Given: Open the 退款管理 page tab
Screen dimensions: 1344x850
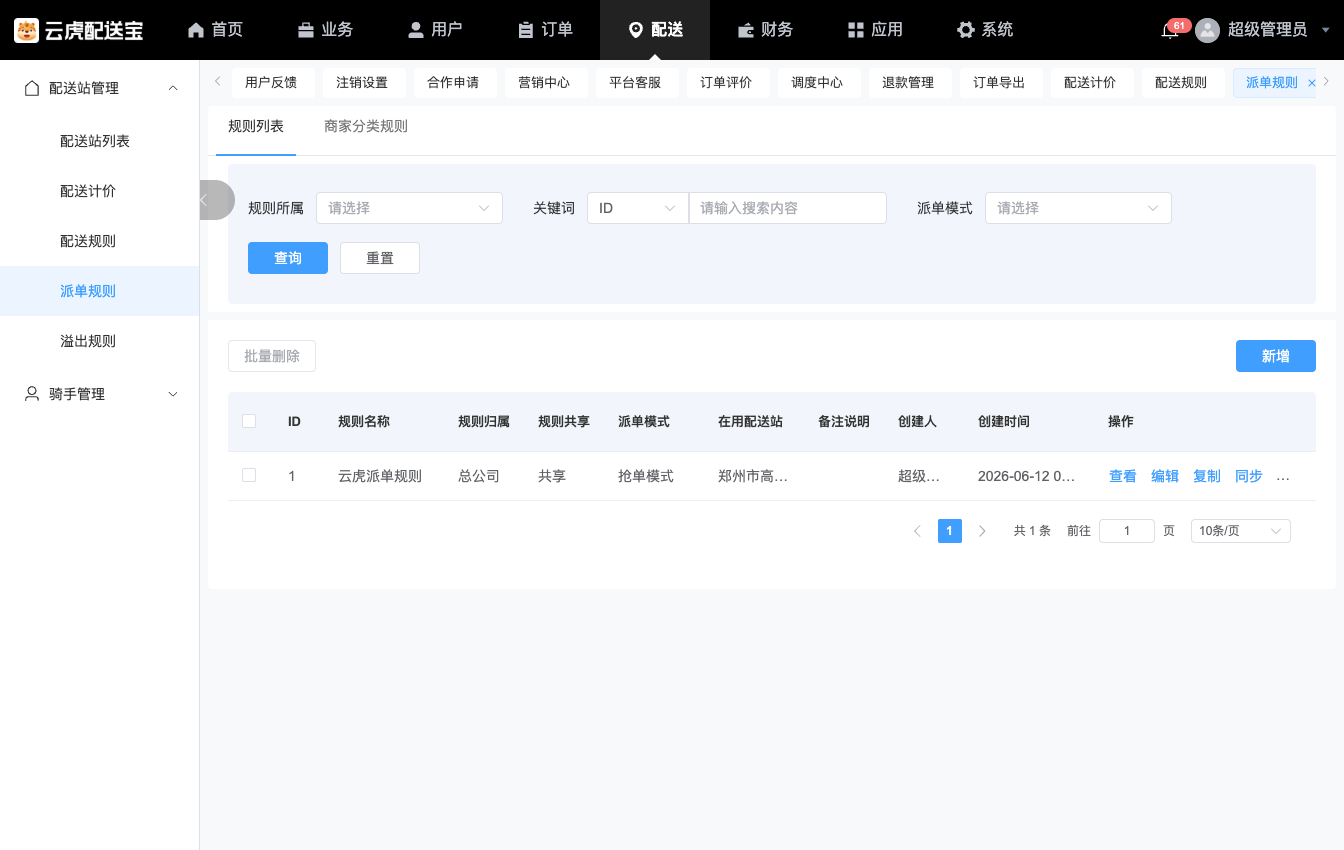Looking at the screenshot, I should click(908, 83).
